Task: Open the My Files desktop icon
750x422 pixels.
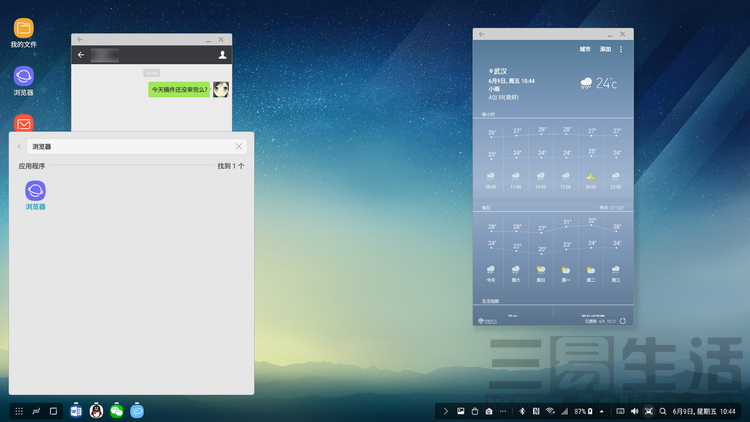Action: [x=23, y=29]
